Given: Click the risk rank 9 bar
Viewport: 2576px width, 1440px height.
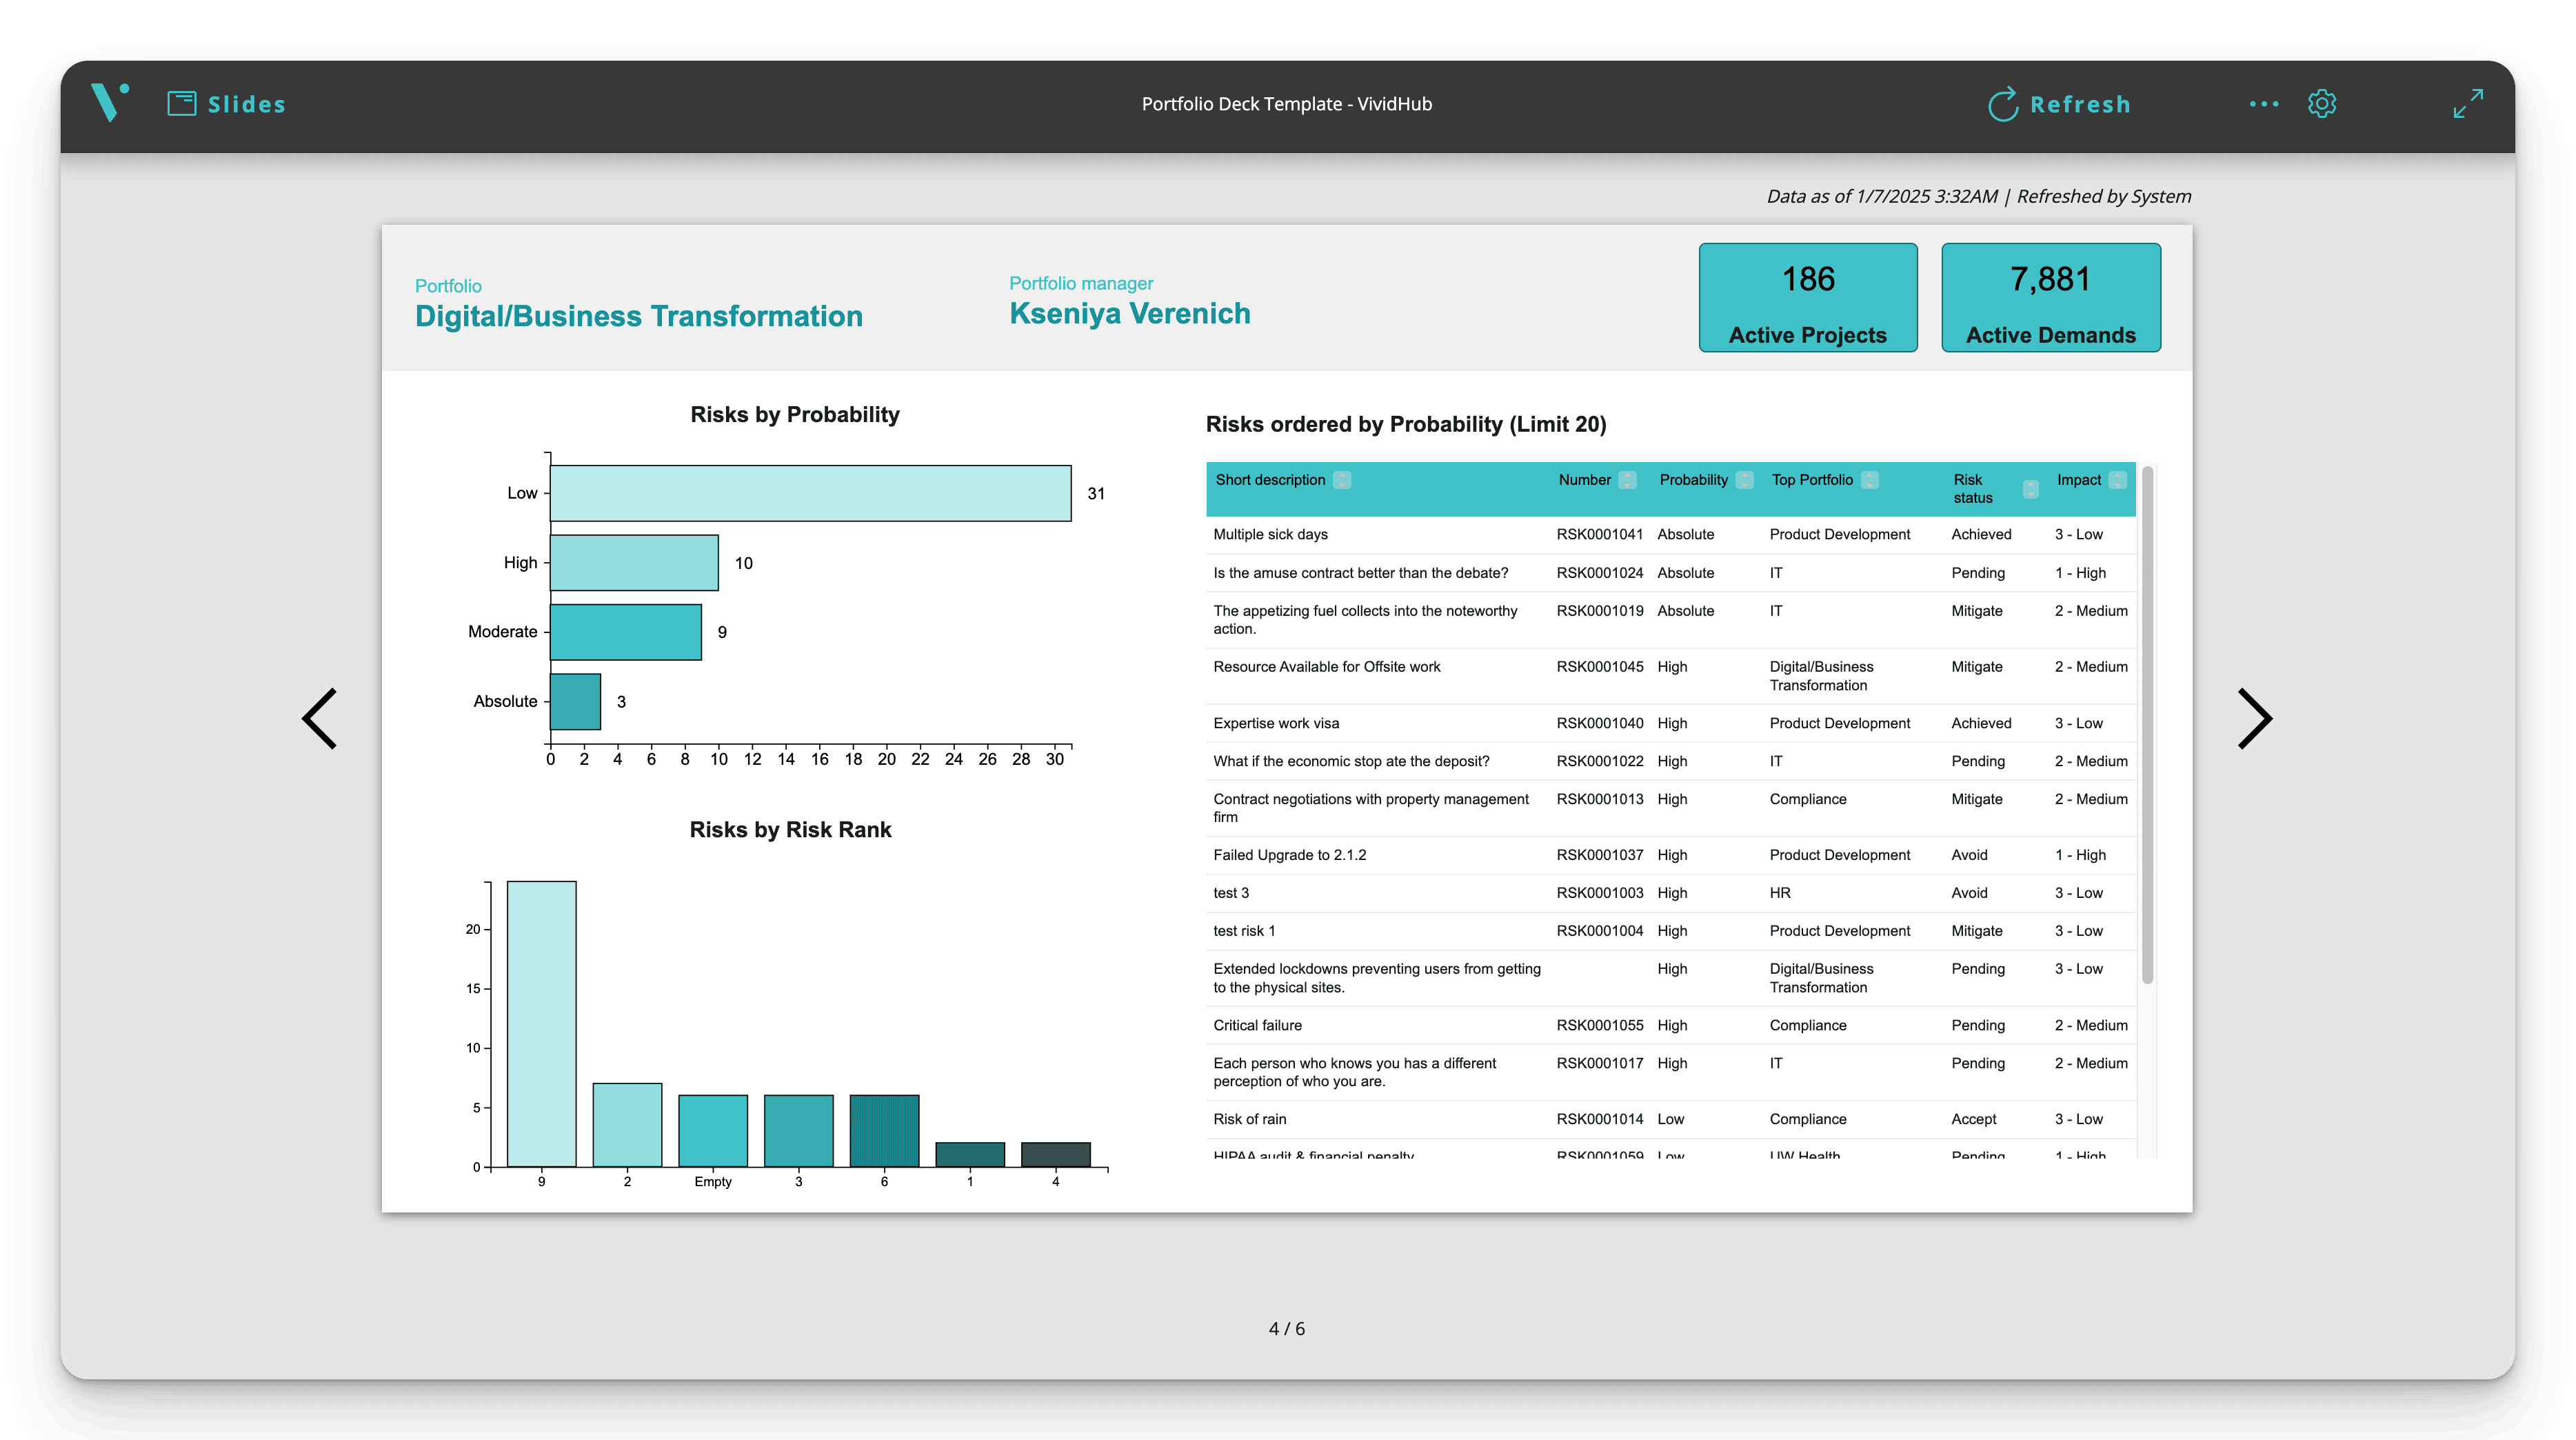Looking at the screenshot, I should (542, 1024).
